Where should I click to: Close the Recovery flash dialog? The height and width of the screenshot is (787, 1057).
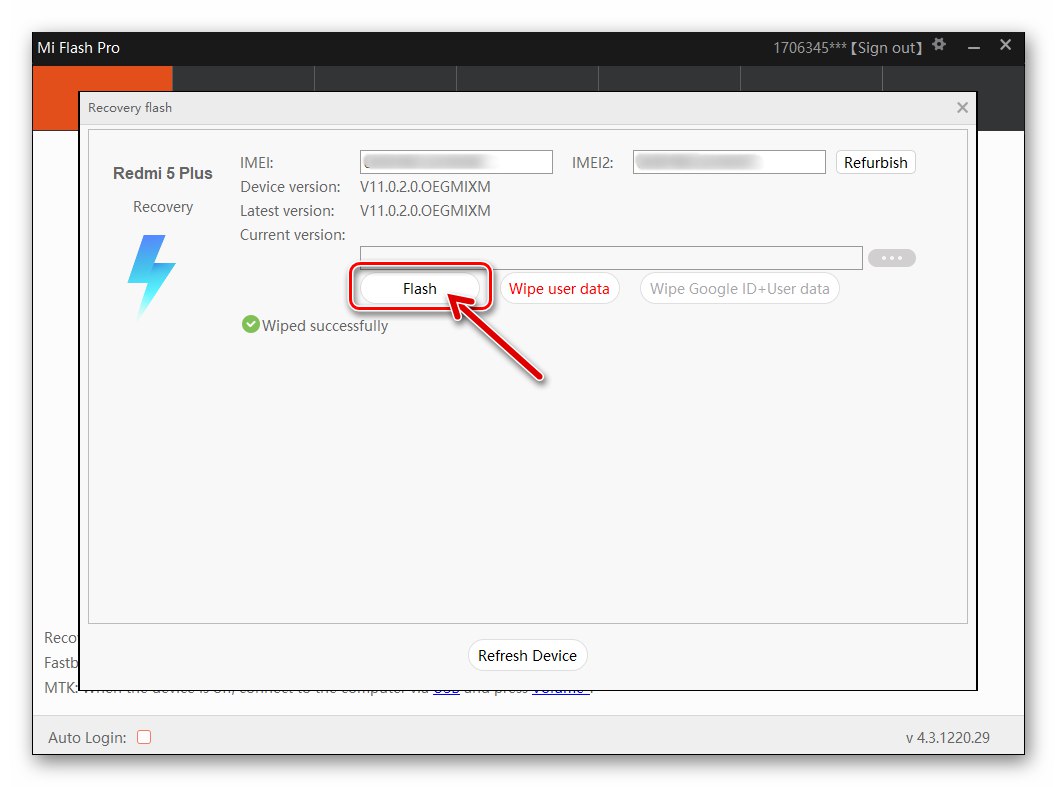coord(962,108)
